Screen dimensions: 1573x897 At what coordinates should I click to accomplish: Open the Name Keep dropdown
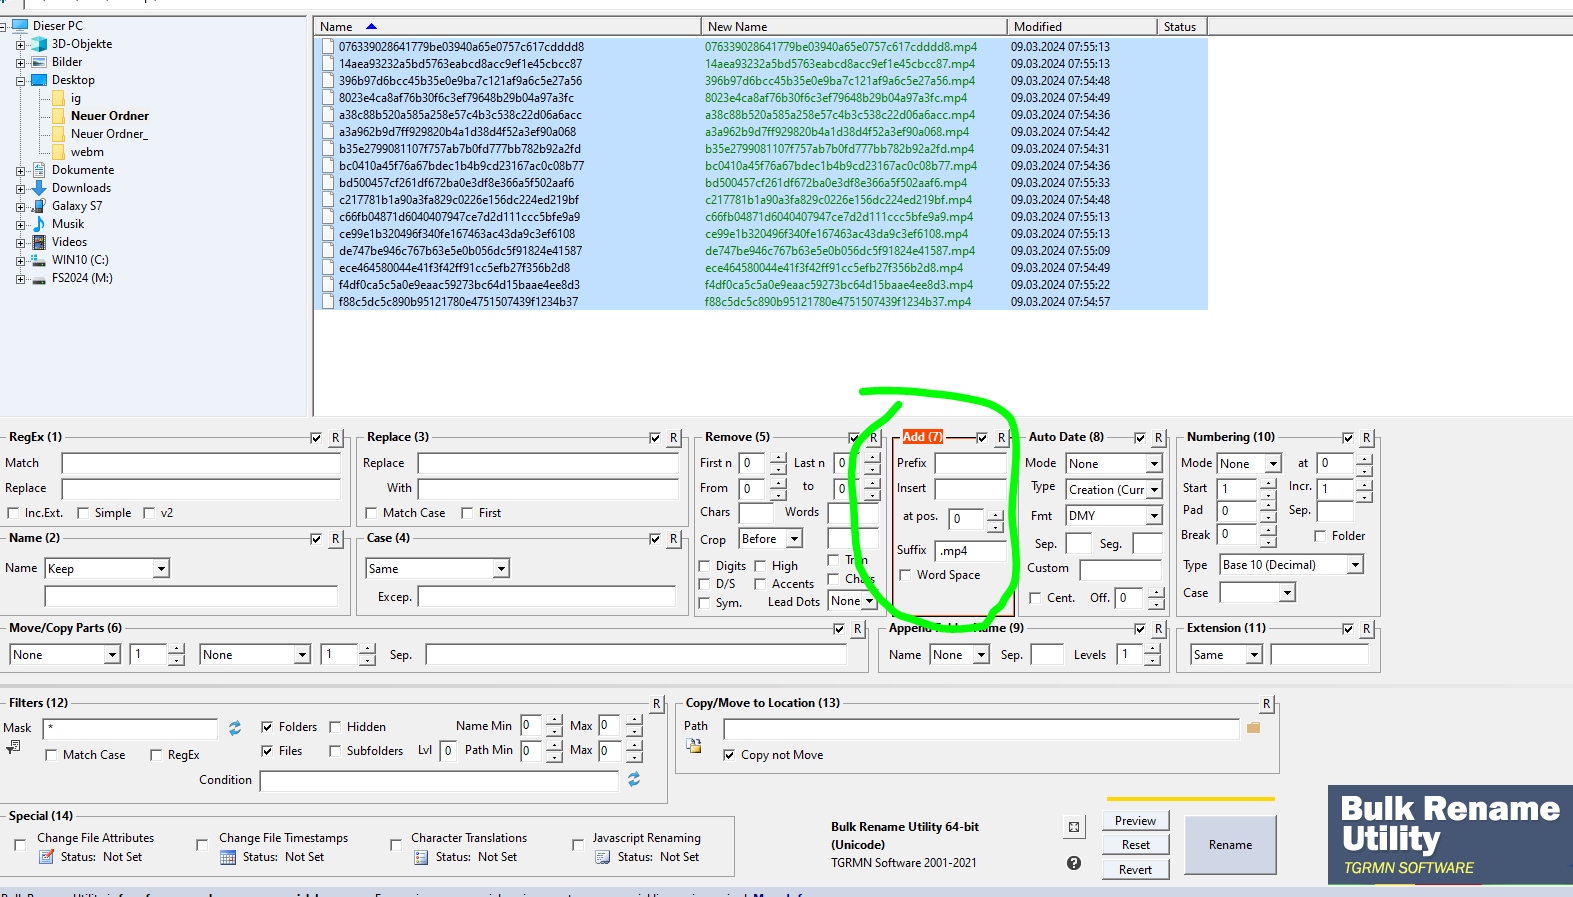point(160,569)
